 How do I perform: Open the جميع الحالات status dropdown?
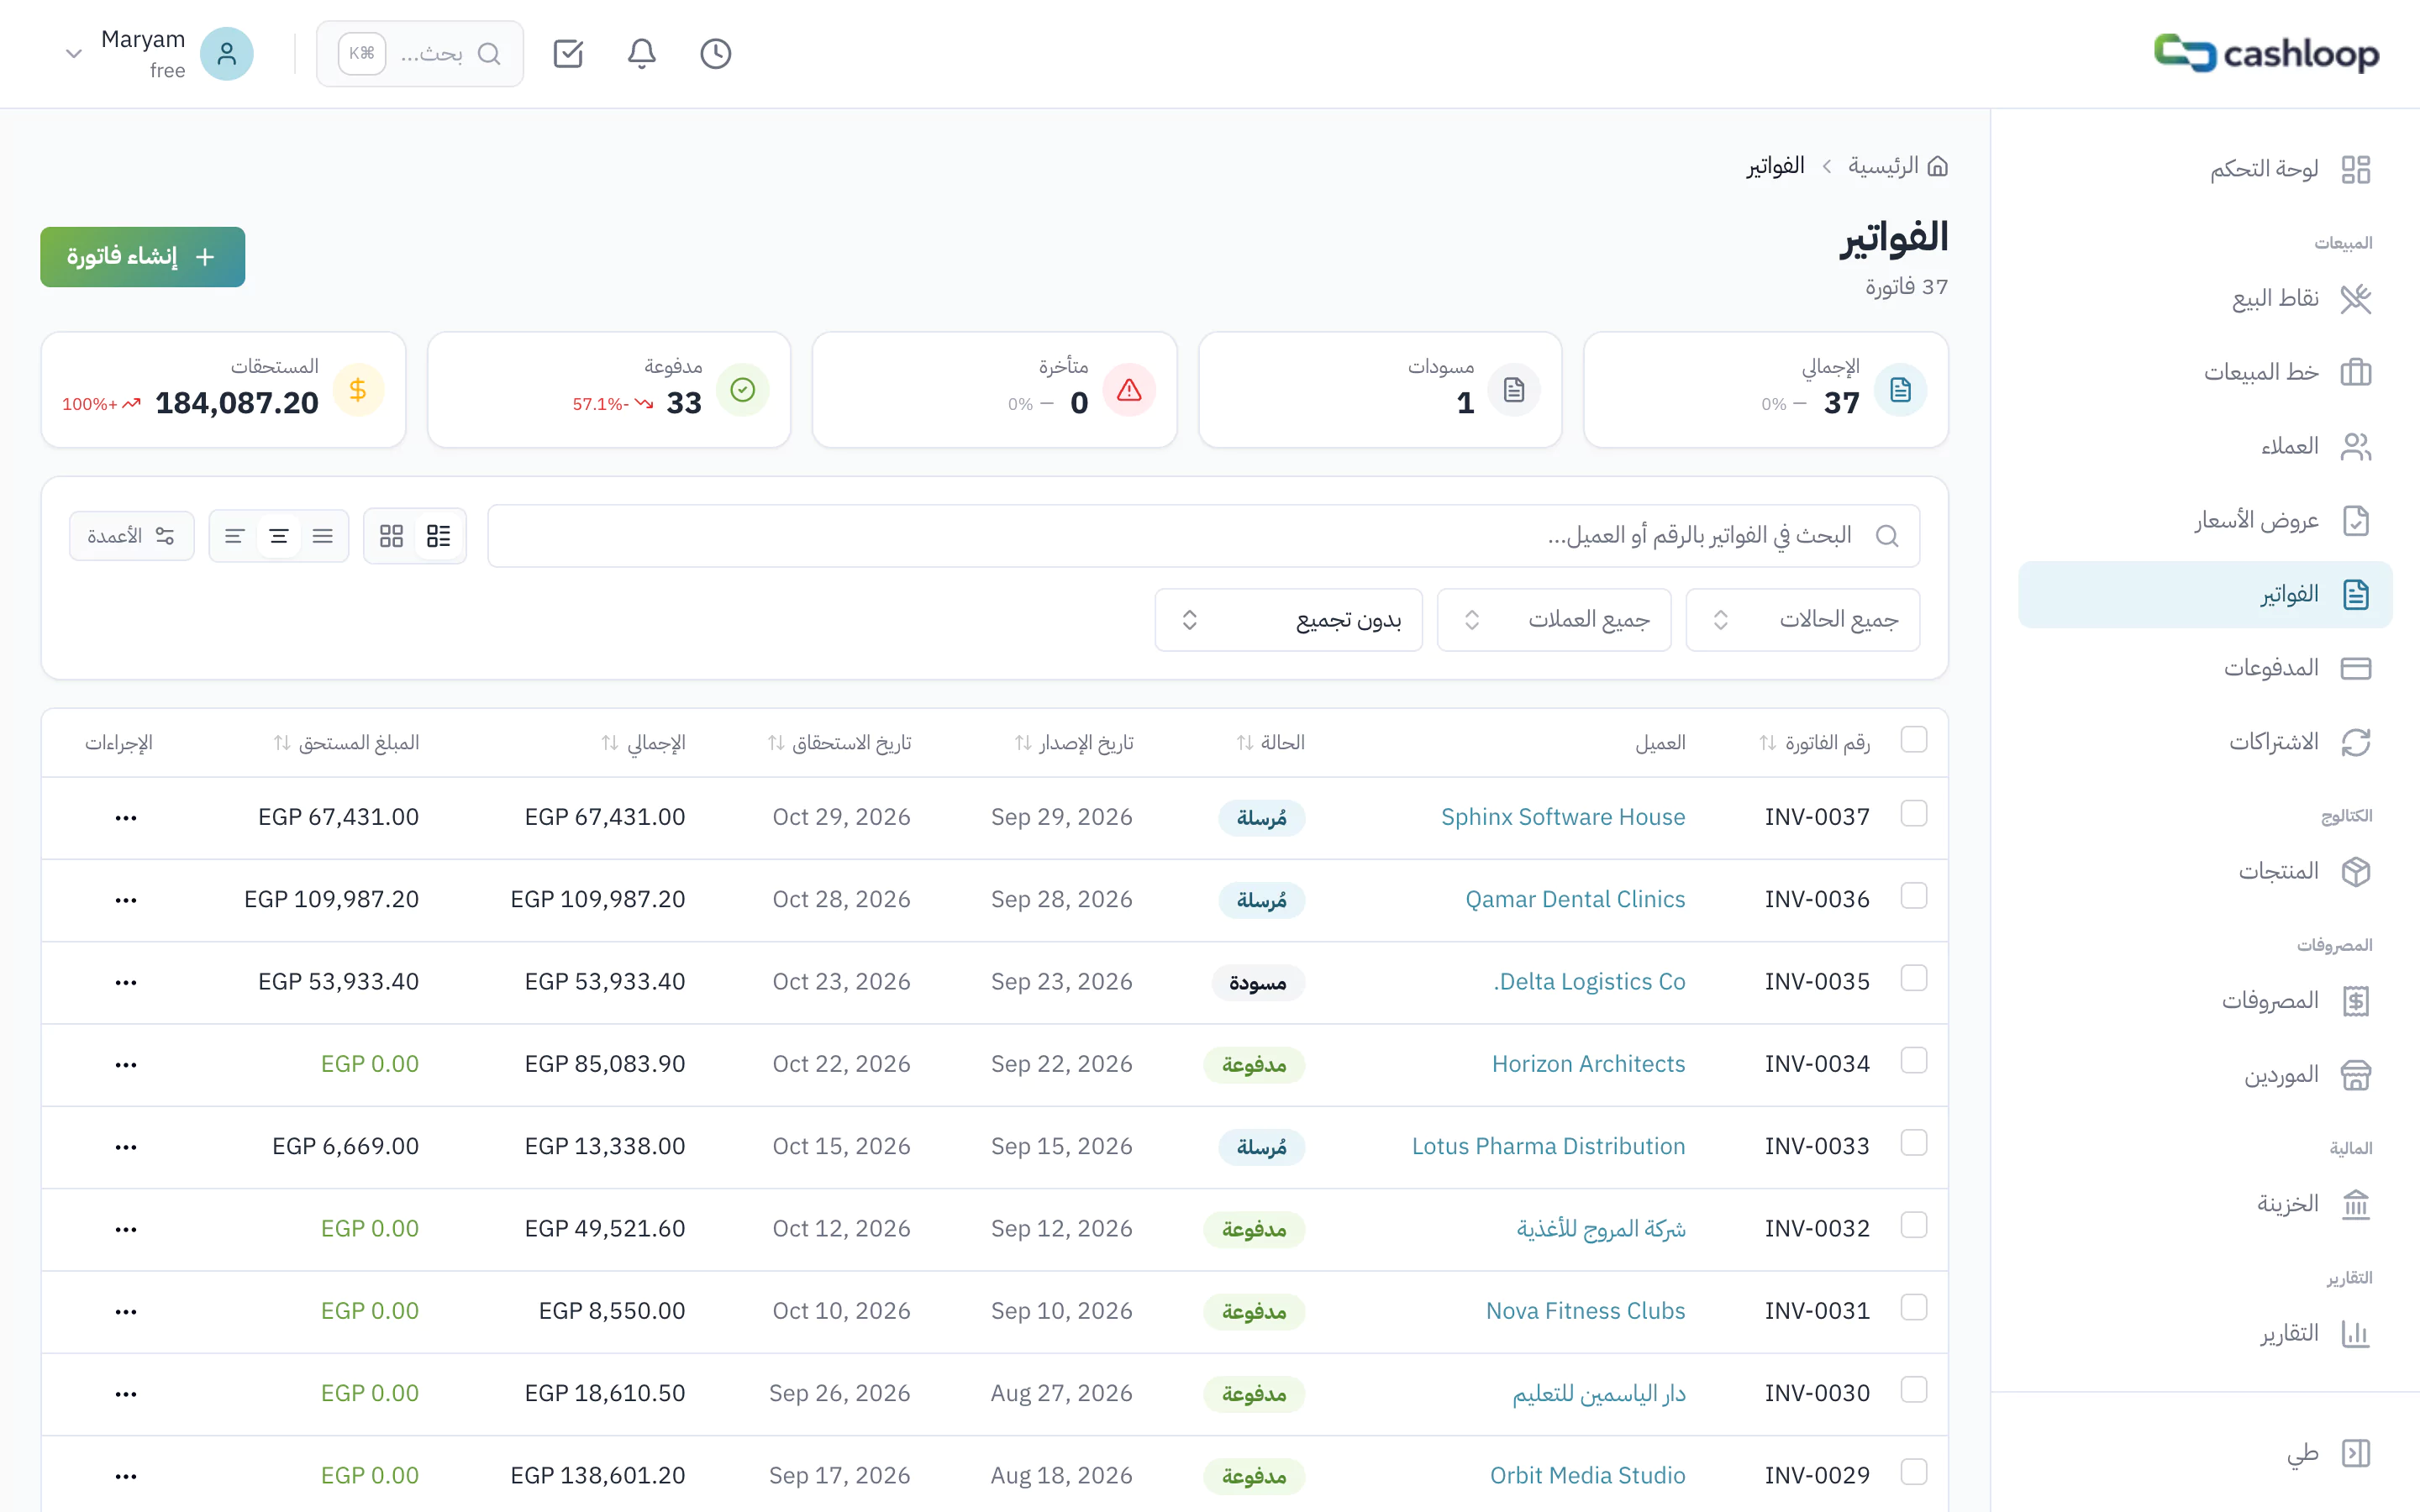pos(1802,620)
